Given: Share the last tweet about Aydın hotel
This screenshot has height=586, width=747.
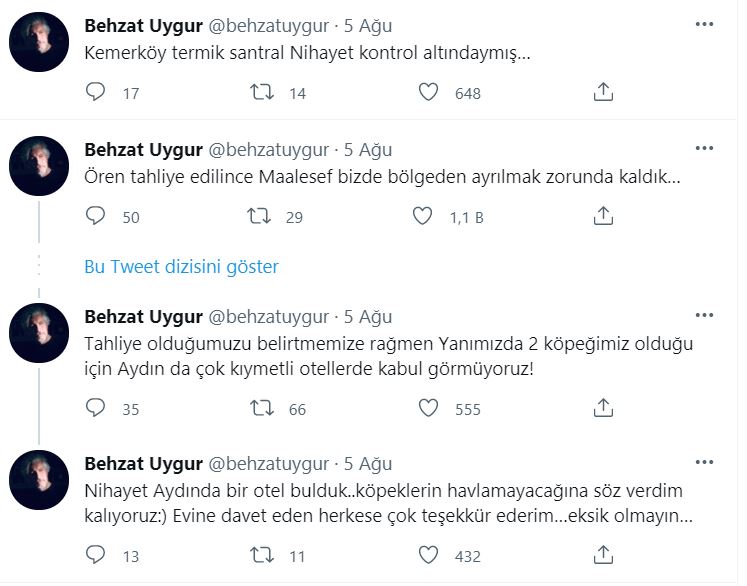Looking at the screenshot, I should (603, 555).
